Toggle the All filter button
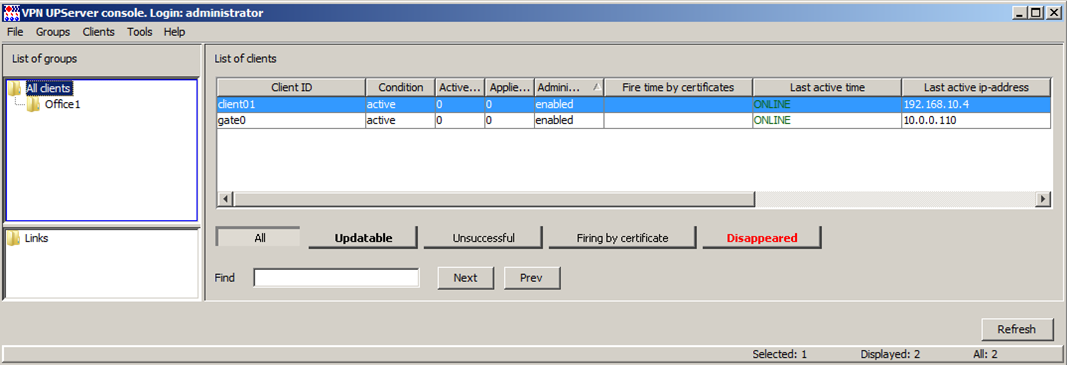This screenshot has width=1067, height=365. pos(259,238)
